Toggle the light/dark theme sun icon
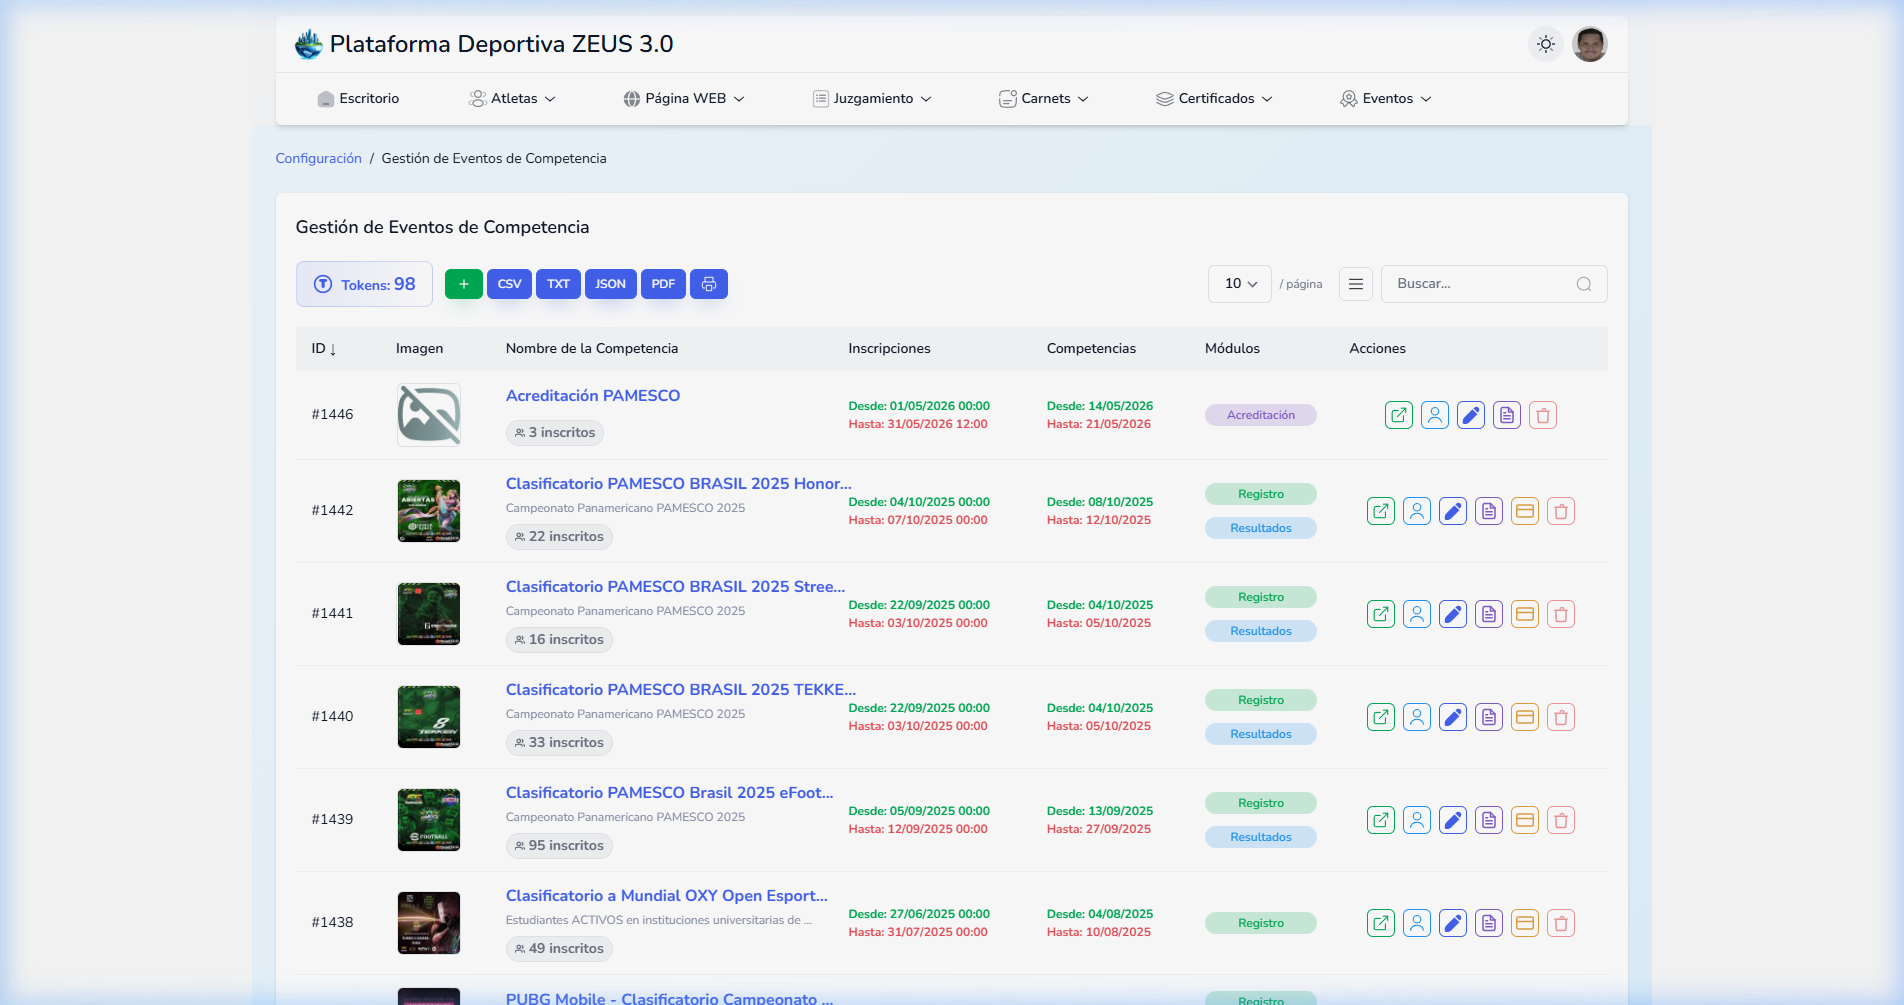Image resolution: width=1904 pixels, height=1005 pixels. (1546, 44)
